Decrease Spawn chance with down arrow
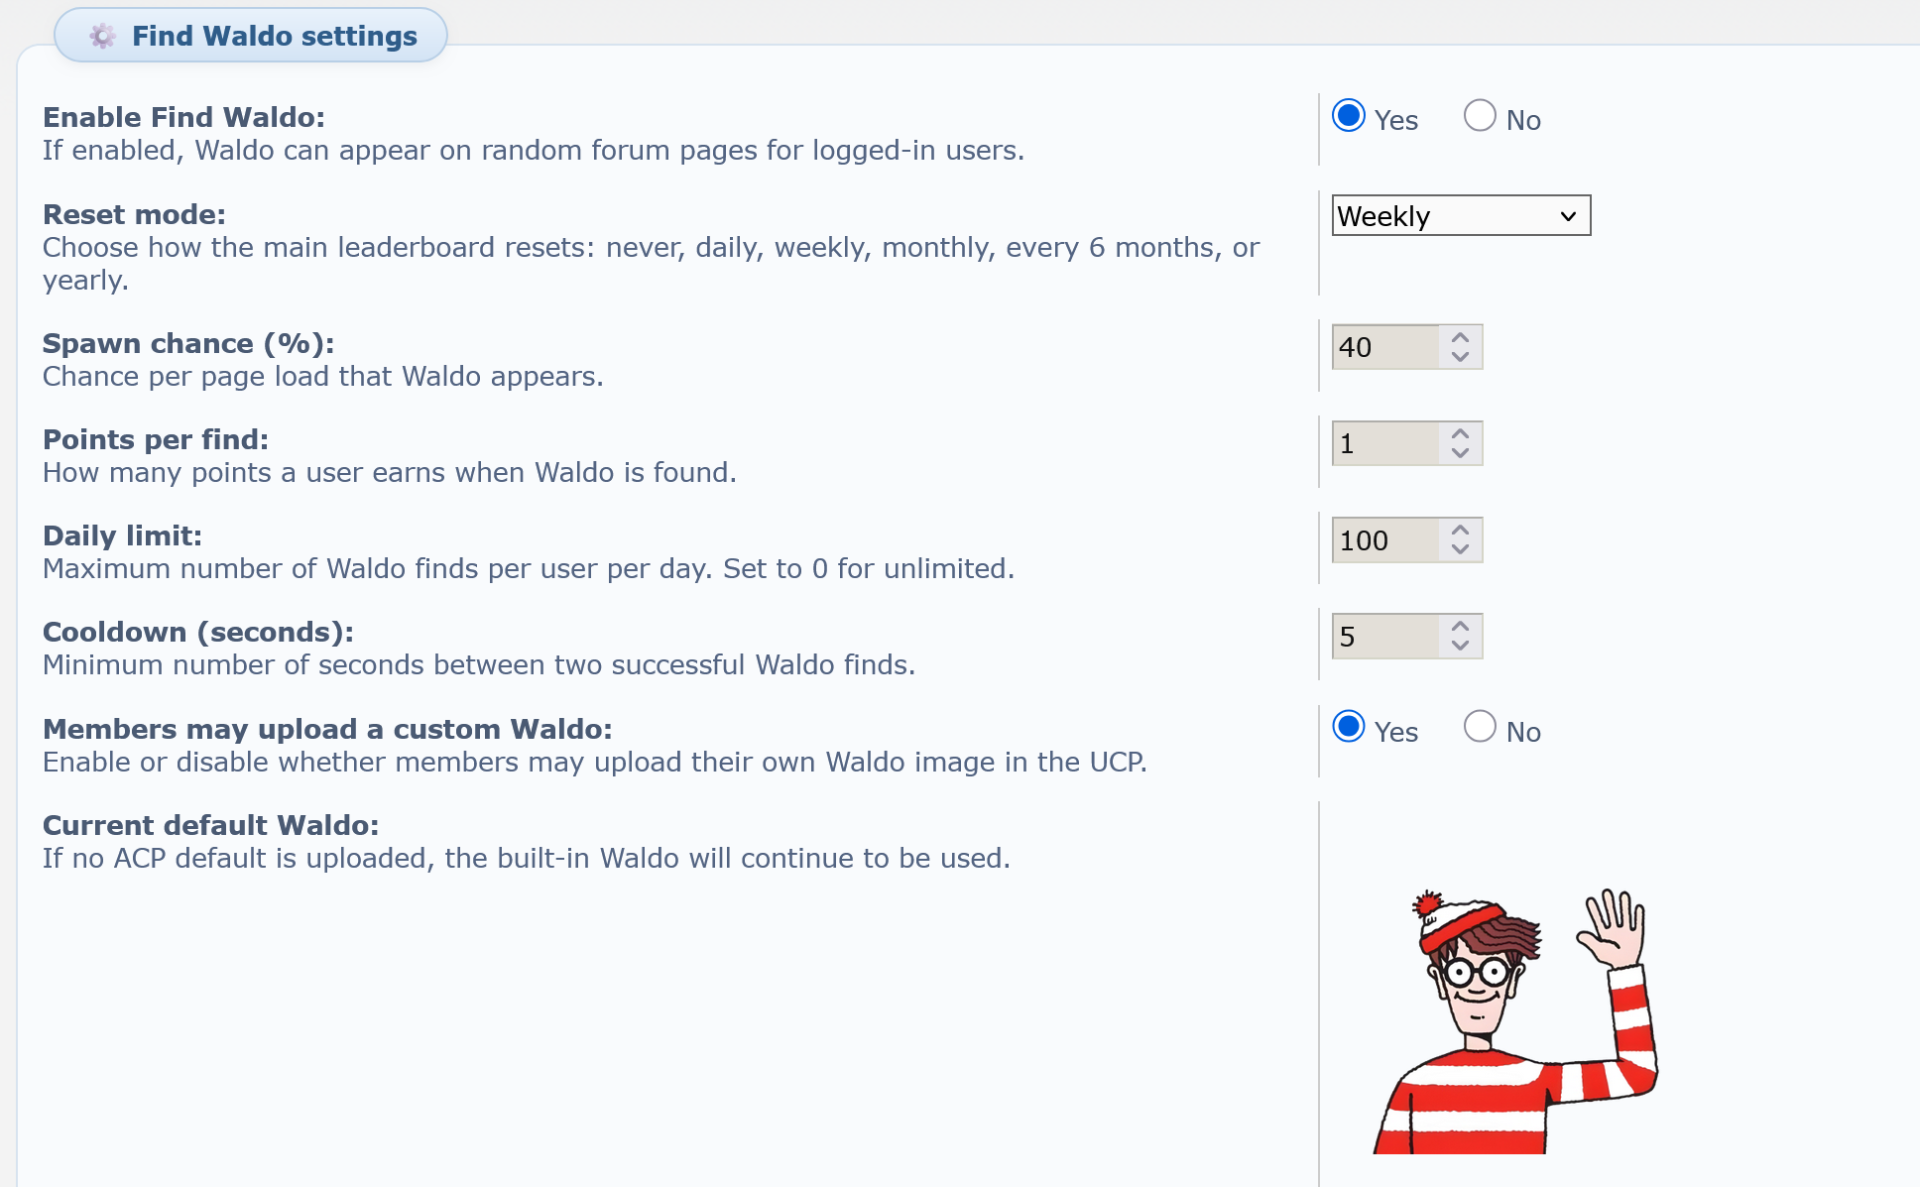This screenshot has width=1920, height=1187. [1460, 357]
